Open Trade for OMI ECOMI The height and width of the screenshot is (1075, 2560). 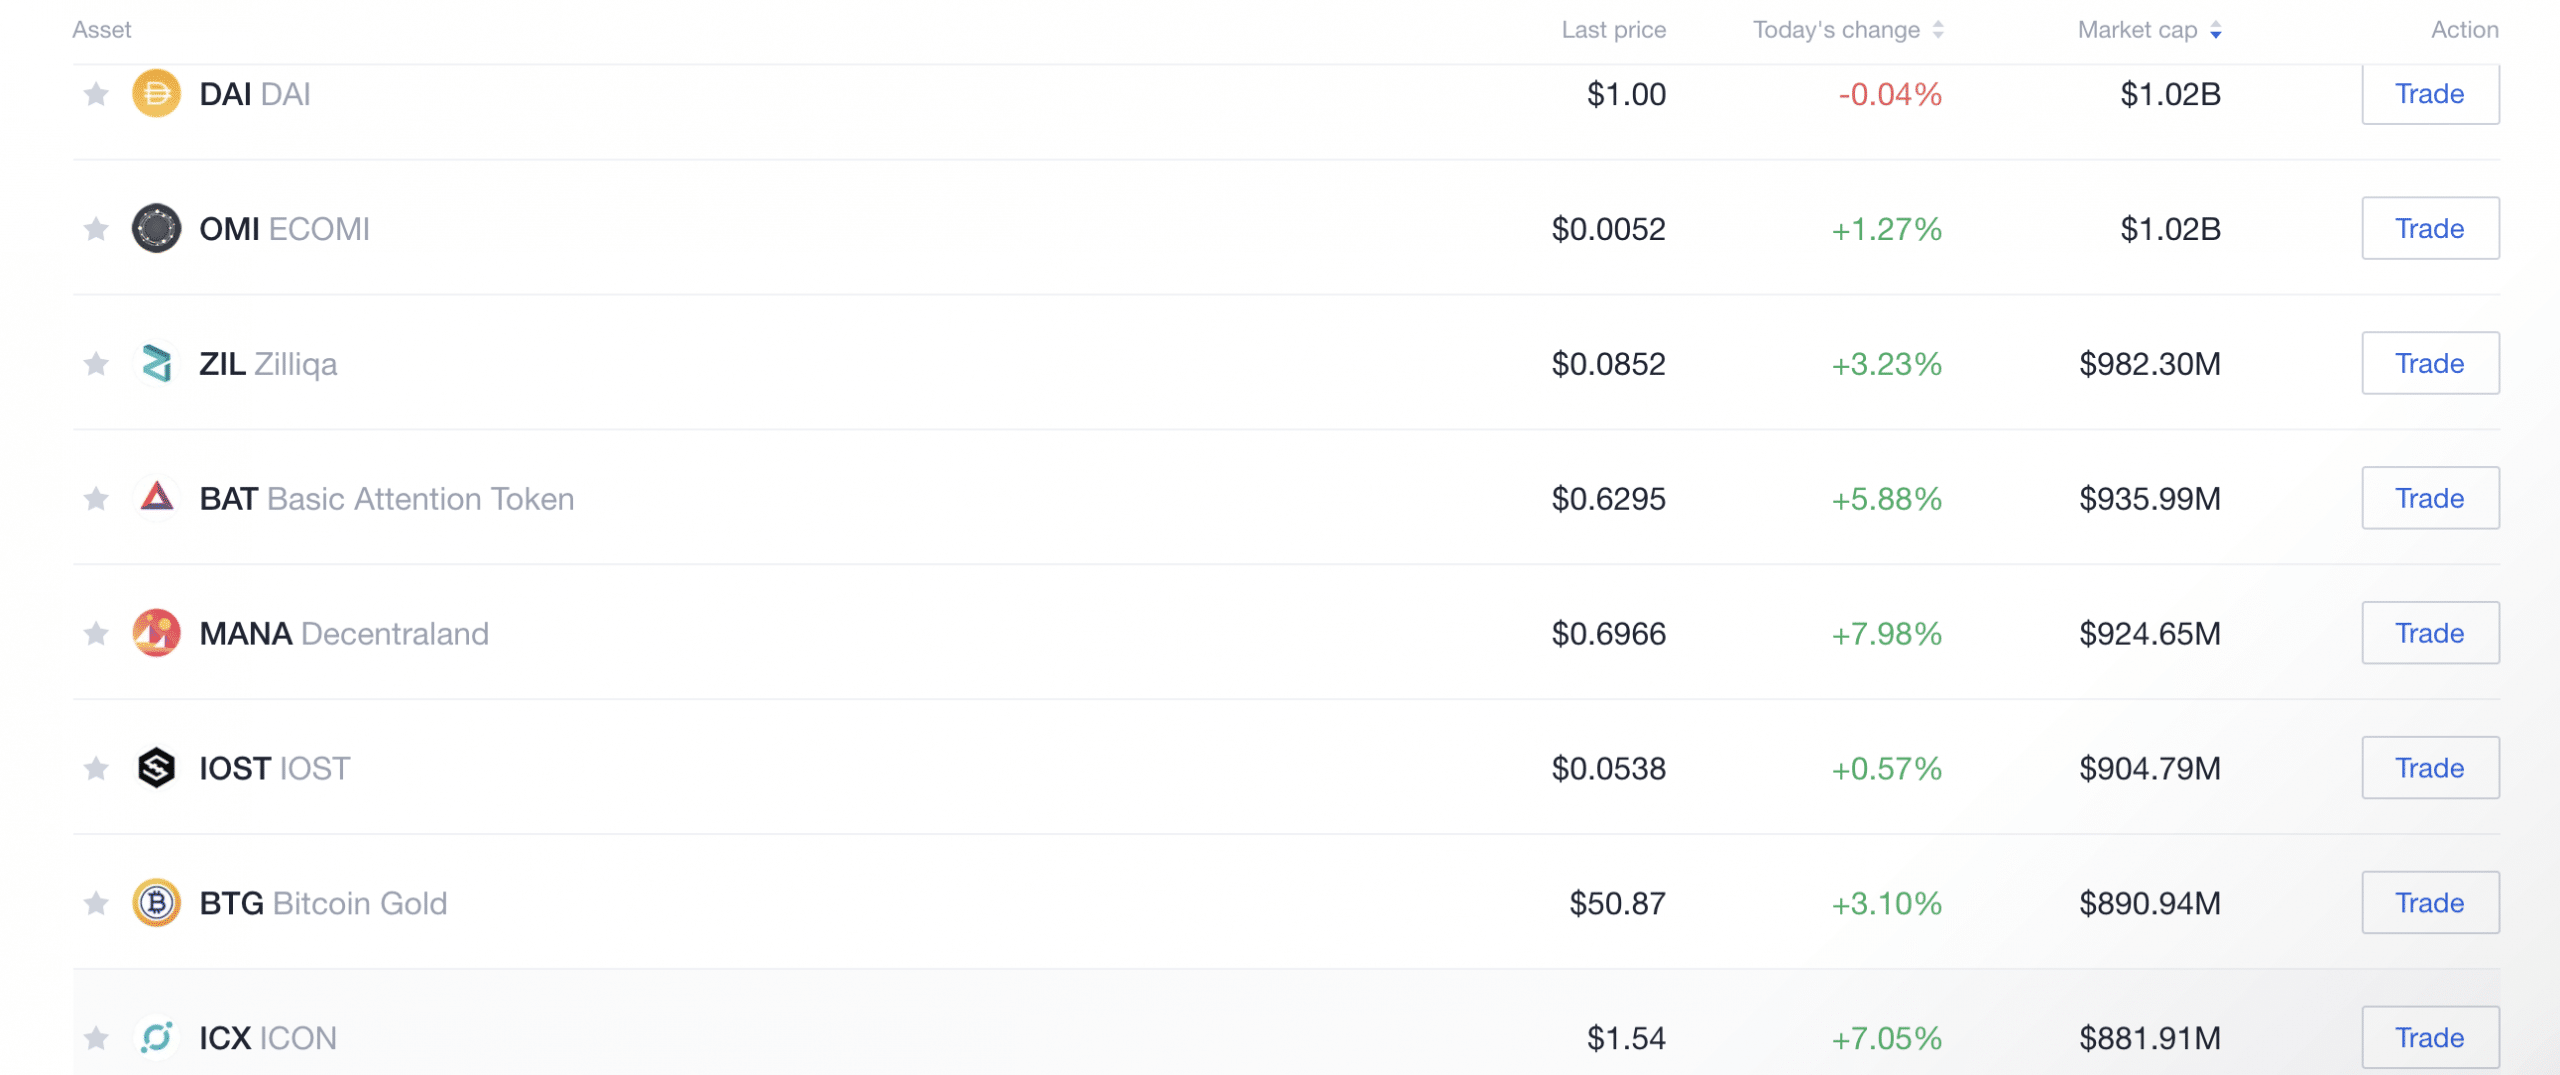pyautogui.click(x=2430, y=228)
